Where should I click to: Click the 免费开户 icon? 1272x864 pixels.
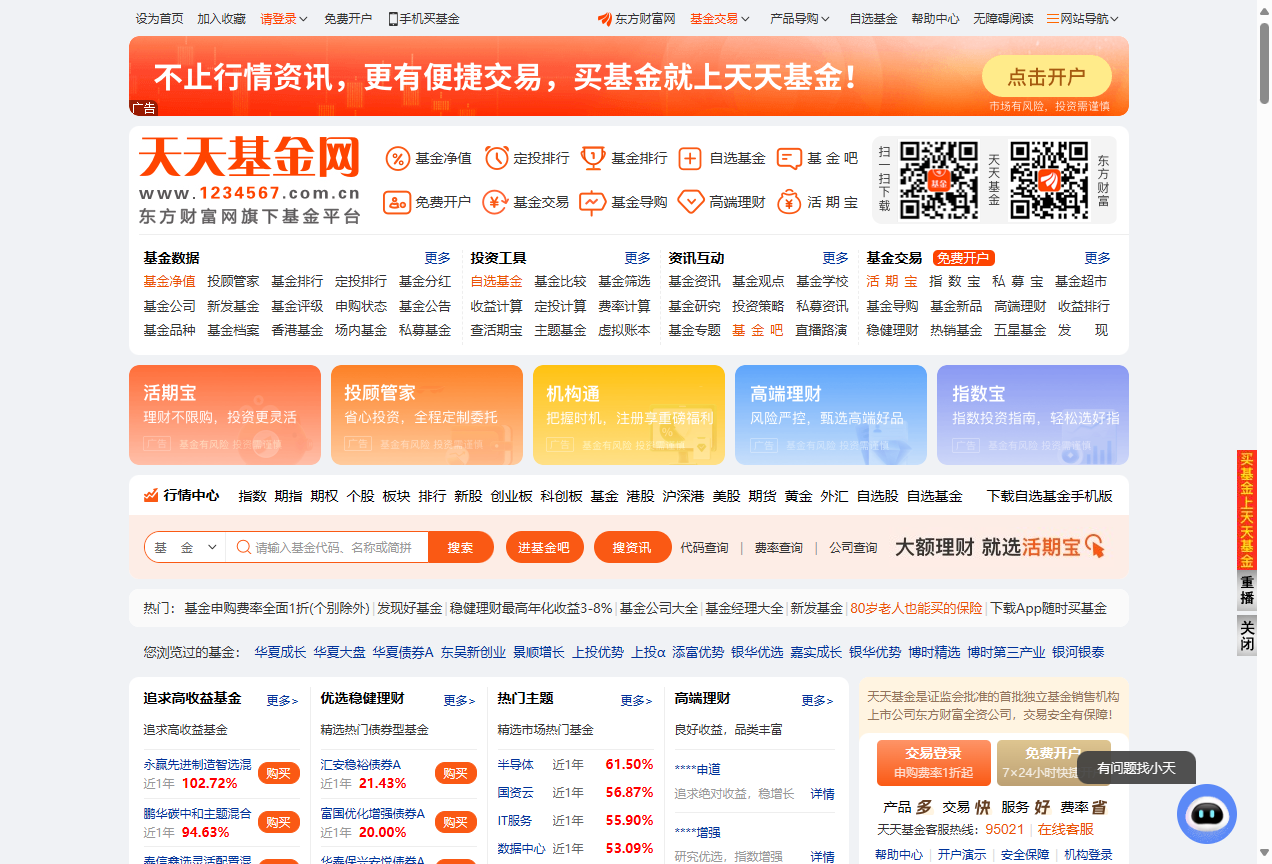pyautogui.click(x=397, y=202)
